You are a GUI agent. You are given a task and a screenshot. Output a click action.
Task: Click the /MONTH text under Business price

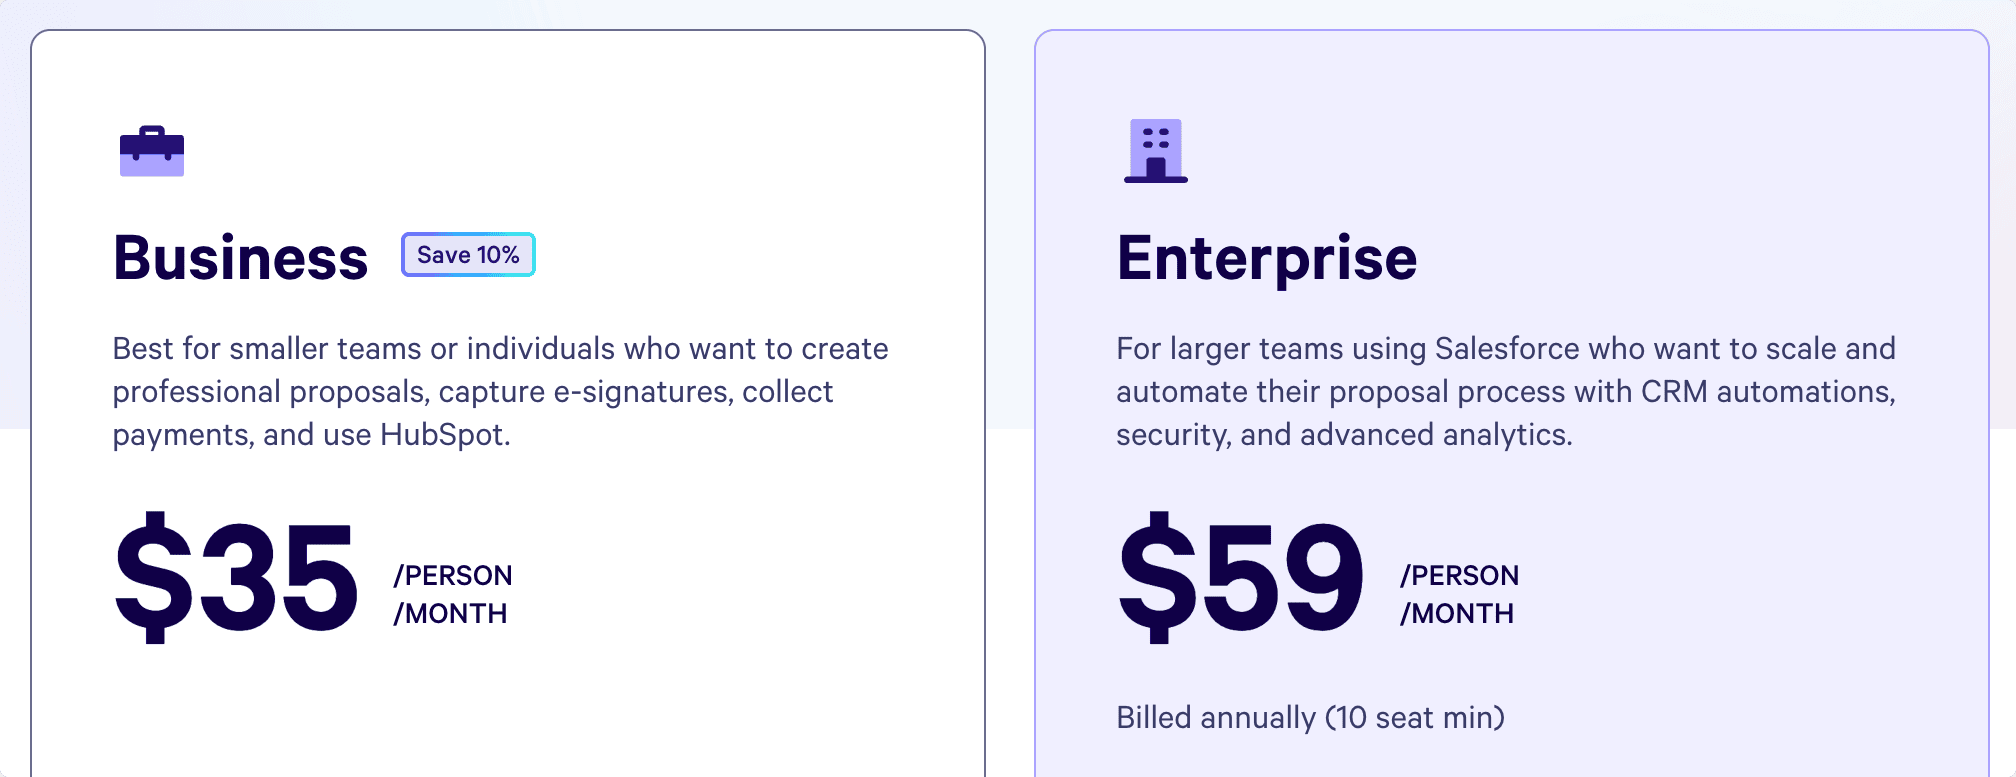coord(450,613)
